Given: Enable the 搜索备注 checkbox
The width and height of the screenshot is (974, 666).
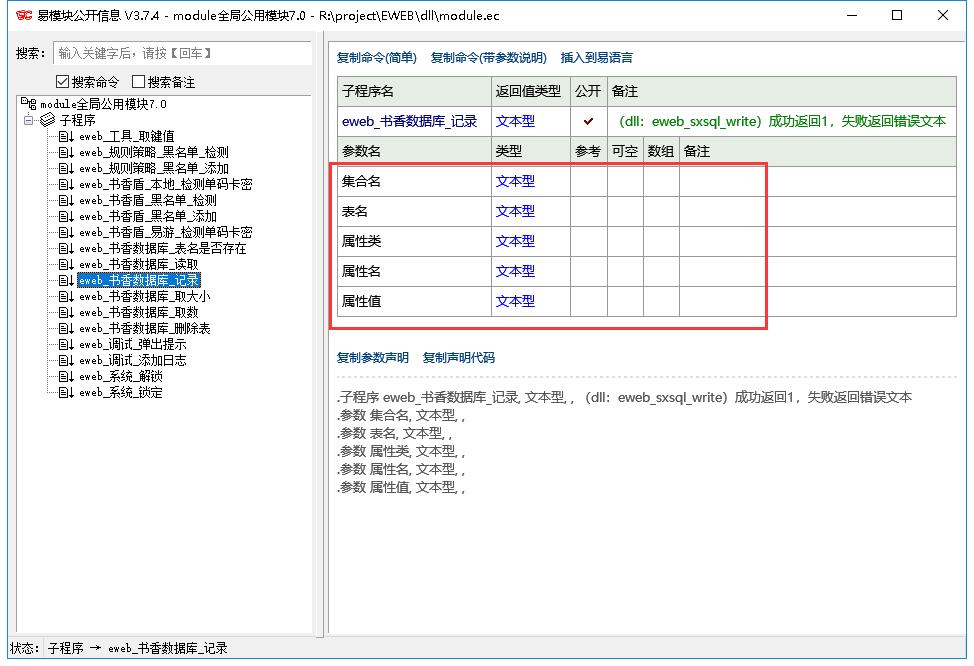Looking at the screenshot, I should pos(139,82).
